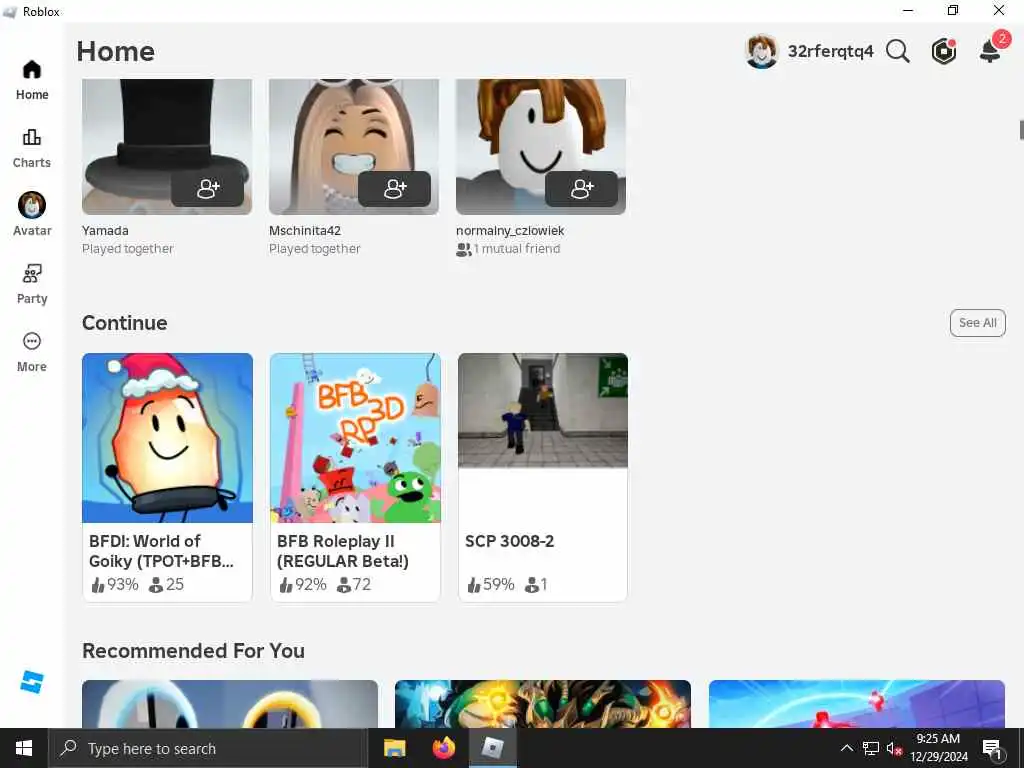Image resolution: width=1024 pixels, height=768 pixels.
Task: Open the Robux icon in the header
Action: [x=944, y=51]
